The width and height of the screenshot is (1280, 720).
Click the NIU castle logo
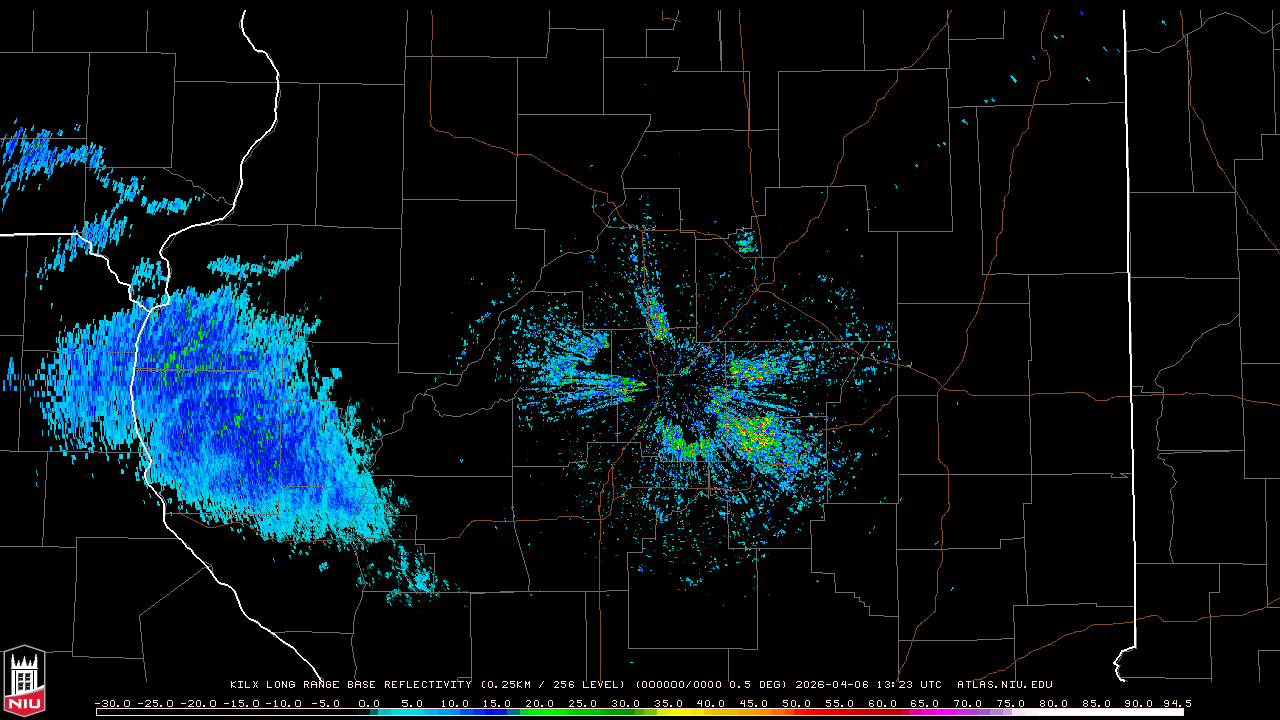24,683
